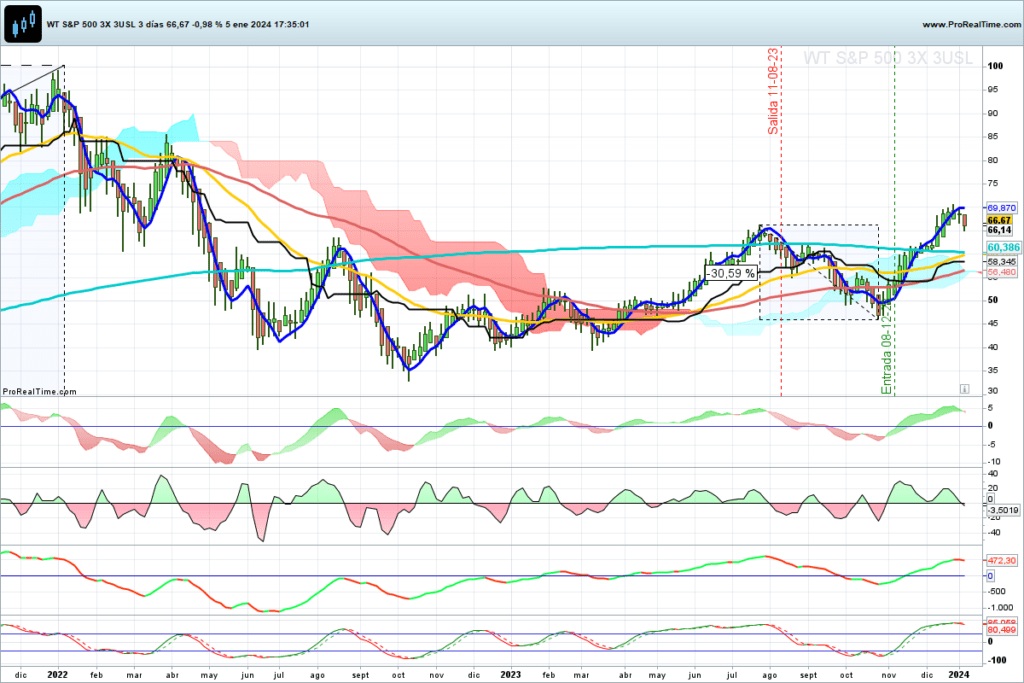Click the 66,14 price label

point(999,230)
